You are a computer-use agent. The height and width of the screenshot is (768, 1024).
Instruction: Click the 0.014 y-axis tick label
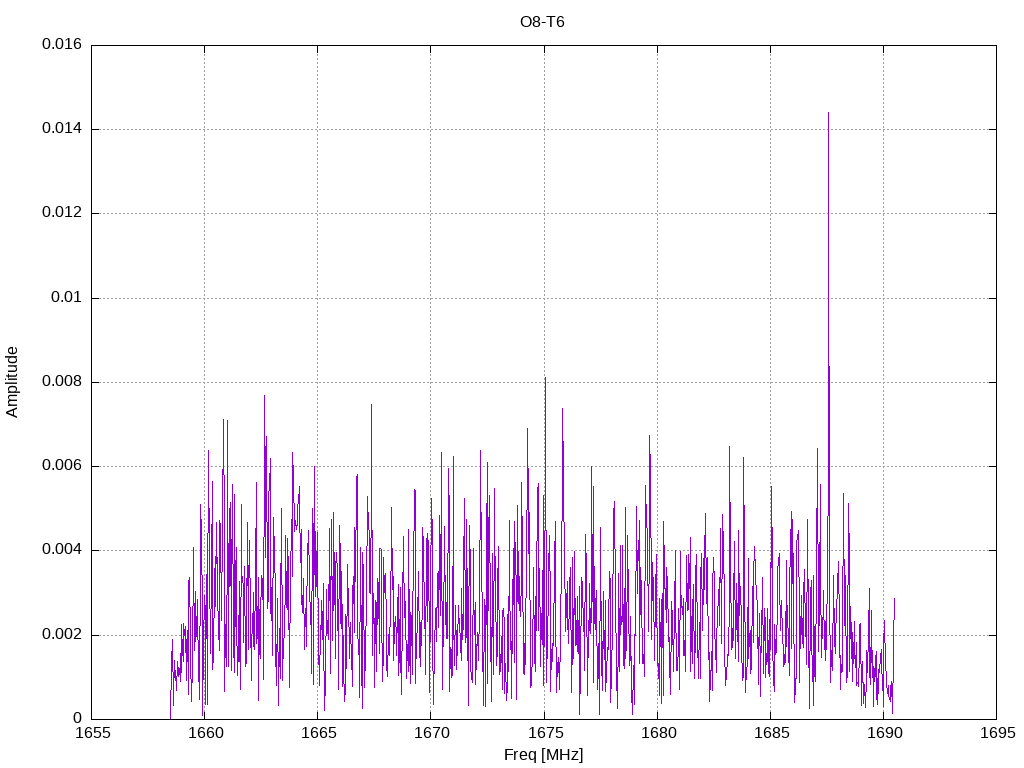[x=62, y=129]
